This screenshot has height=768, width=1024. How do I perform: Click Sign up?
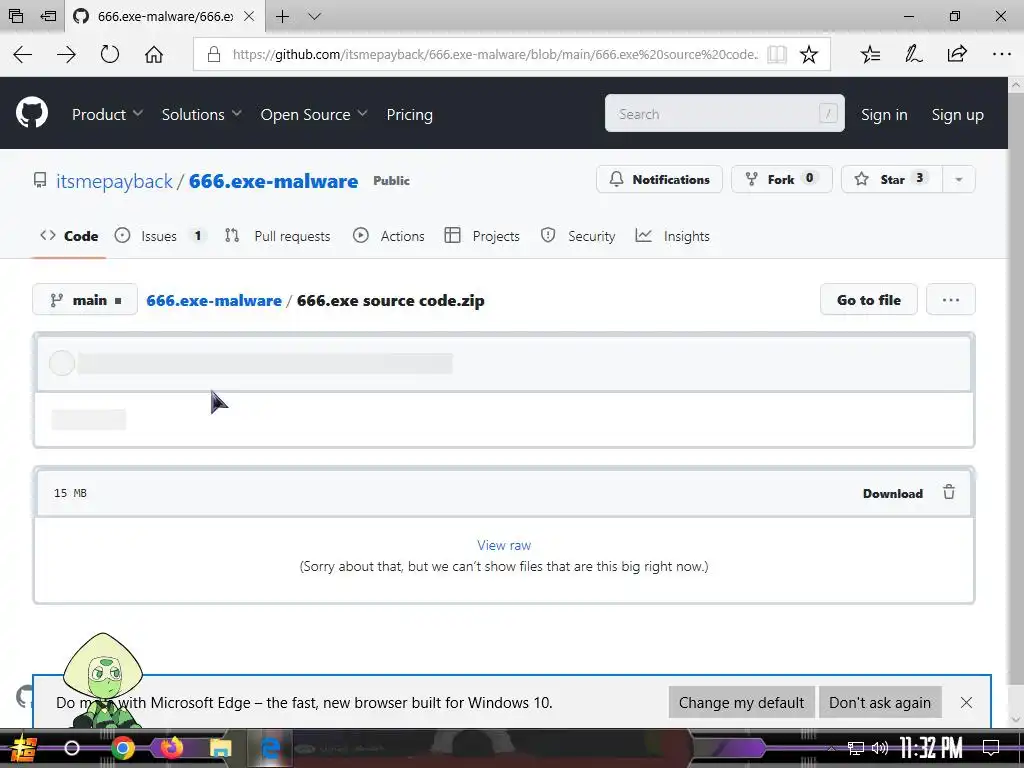pyautogui.click(x=957, y=114)
